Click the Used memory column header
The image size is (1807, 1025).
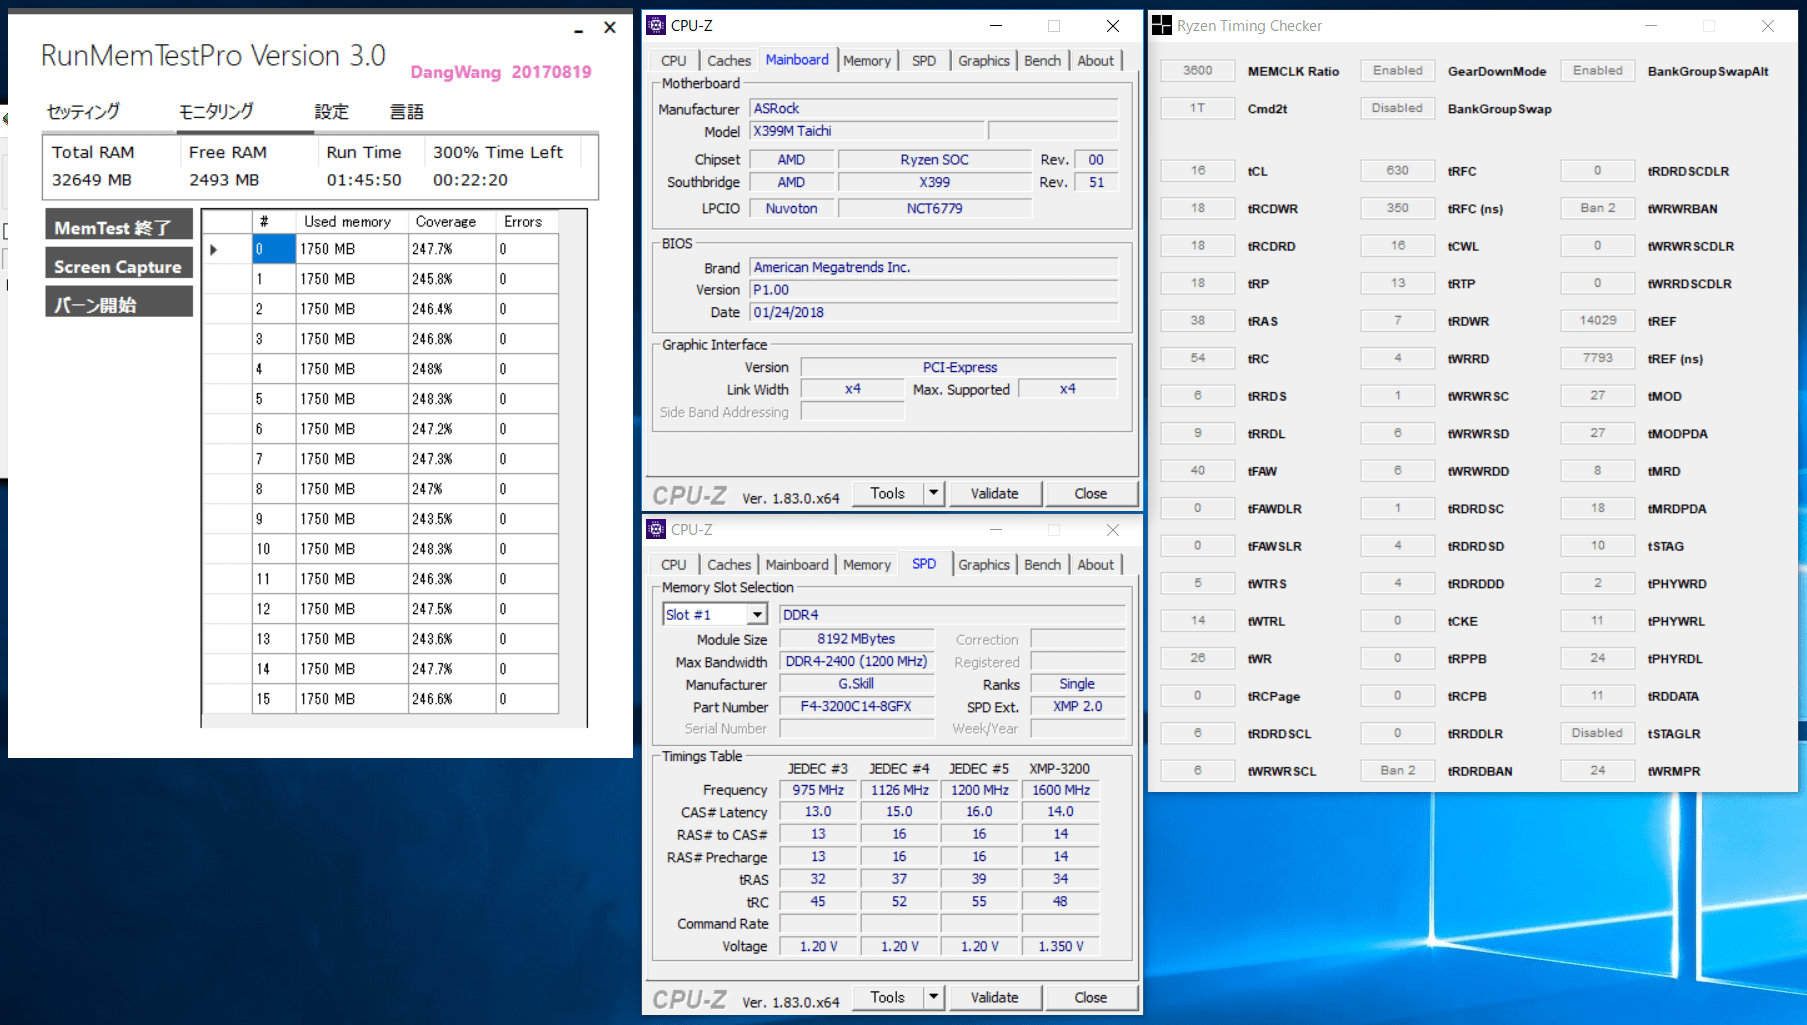pos(352,221)
